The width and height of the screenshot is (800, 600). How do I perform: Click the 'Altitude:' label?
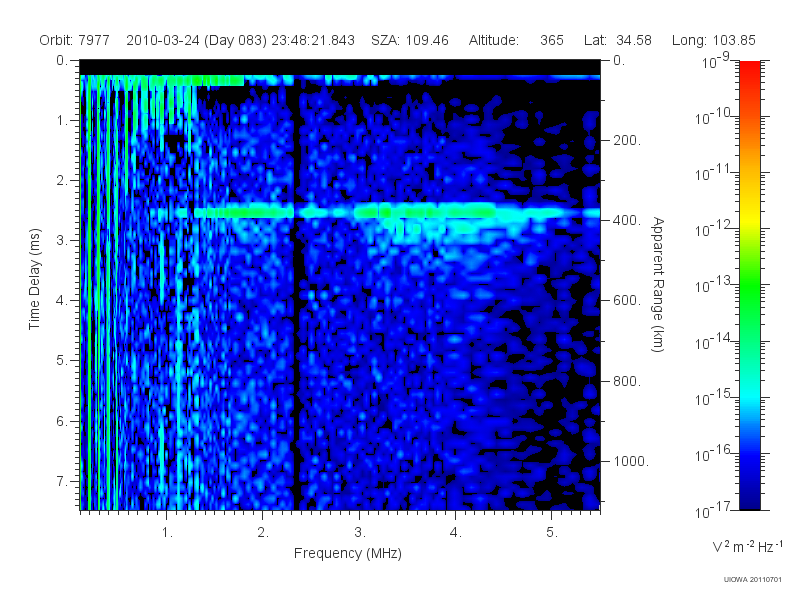pyautogui.click(x=494, y=40)
